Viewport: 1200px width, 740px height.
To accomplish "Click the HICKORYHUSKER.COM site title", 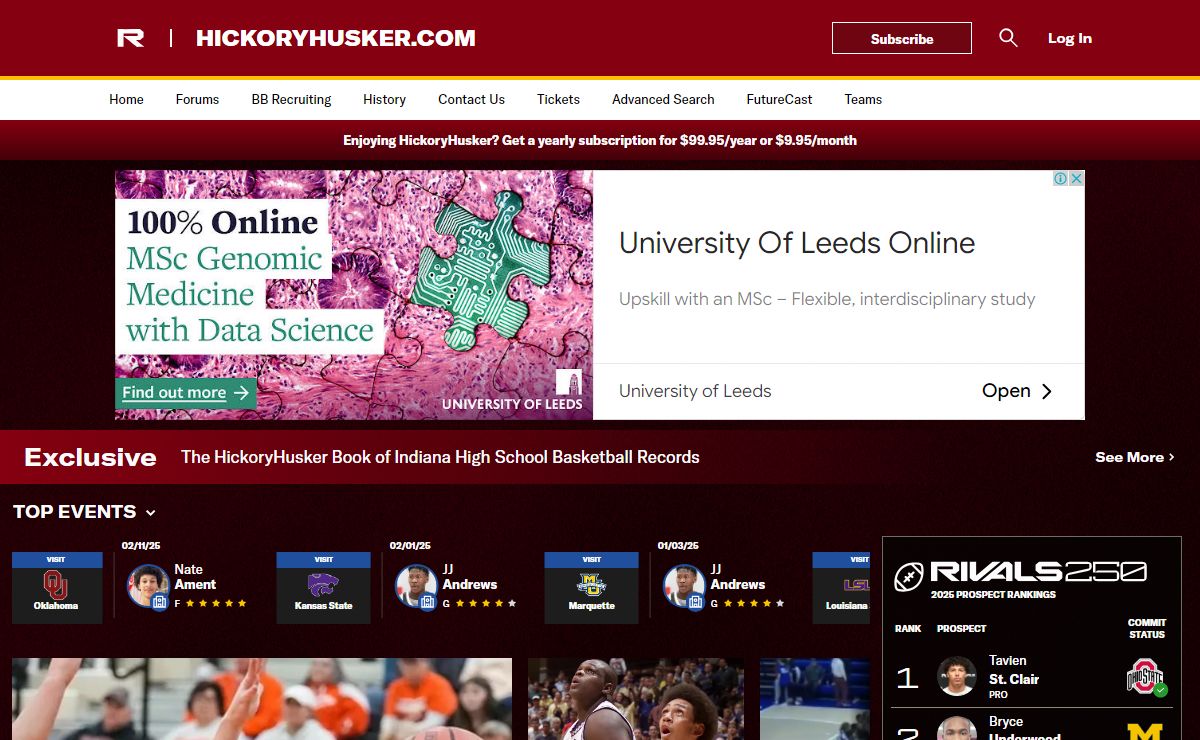I will click(x=336, y=38).
